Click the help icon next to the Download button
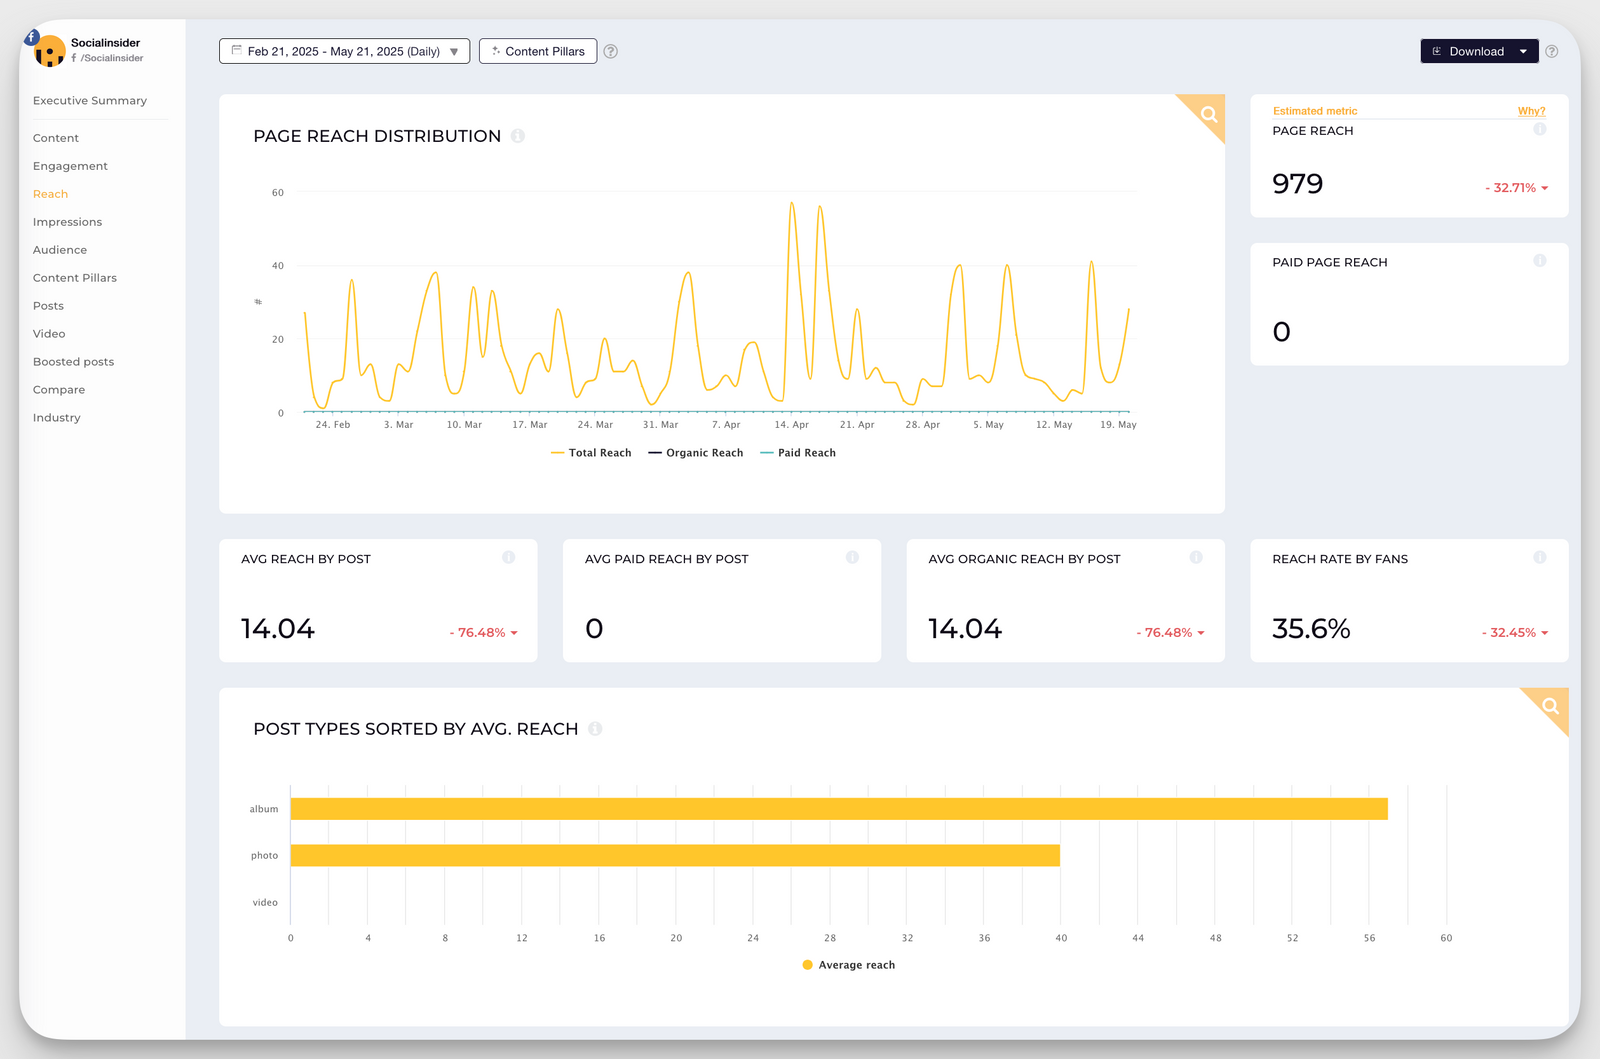Screen dimensions: 1600x1059 [x=1552, y=51]
